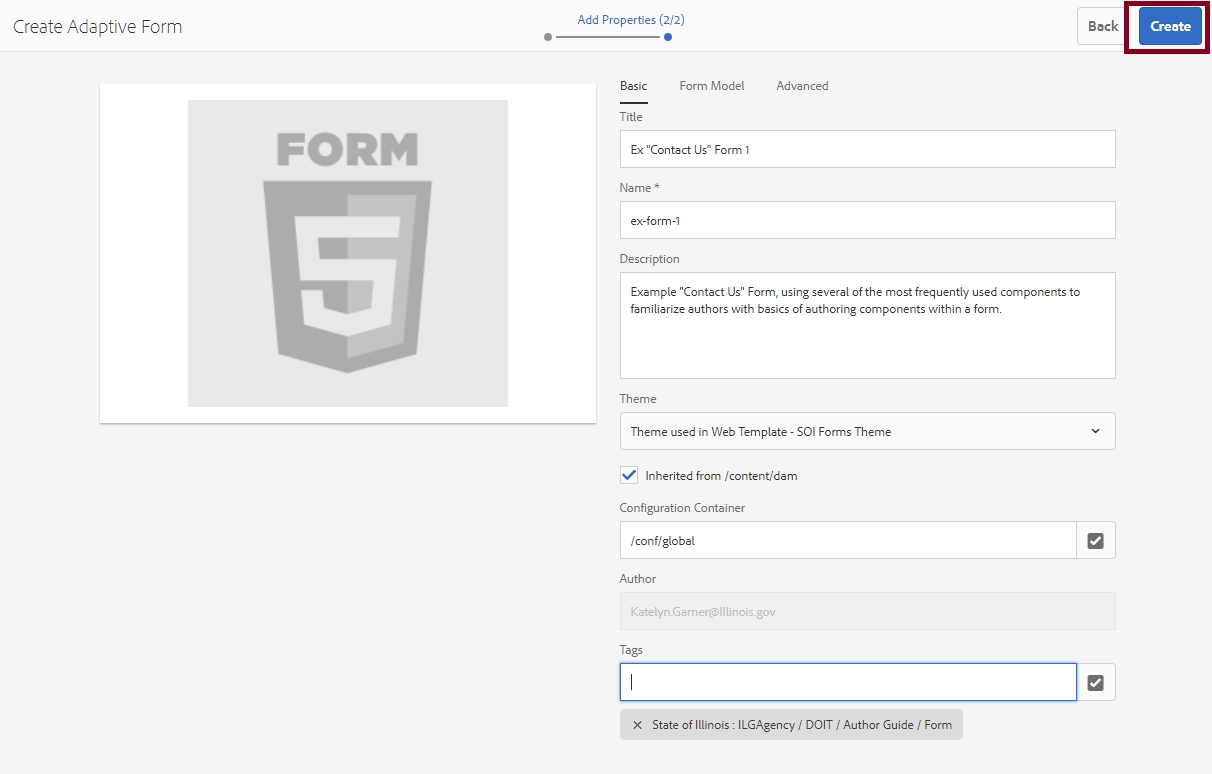Click the Create button

1170,26
